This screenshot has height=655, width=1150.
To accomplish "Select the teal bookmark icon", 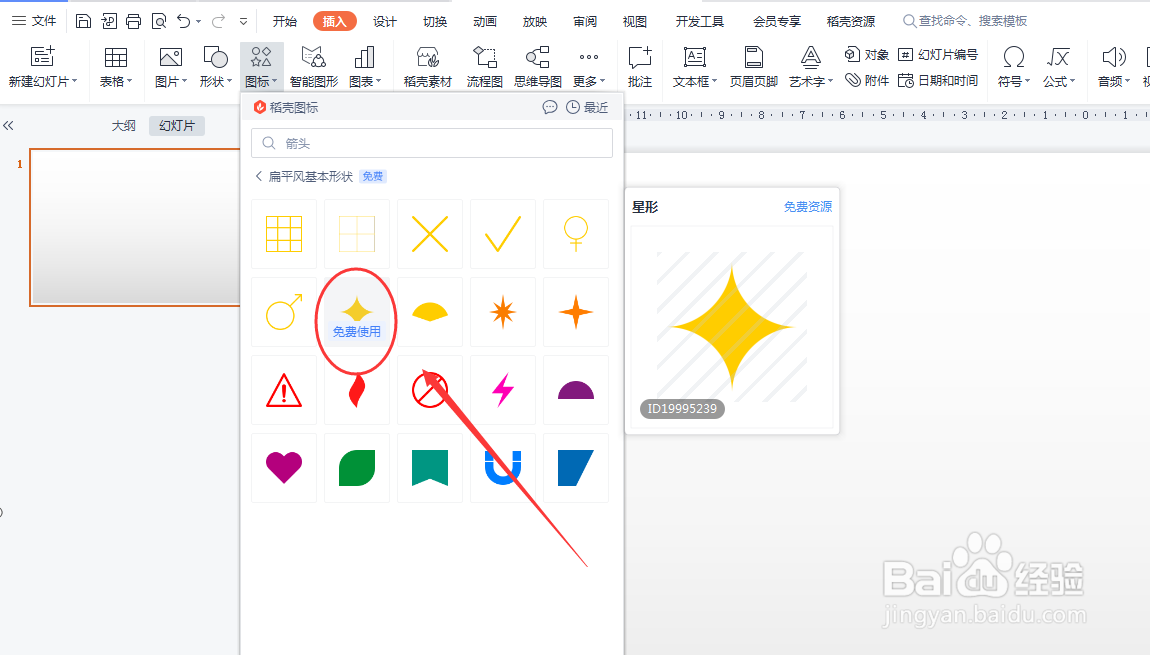I will coord(430,467).
